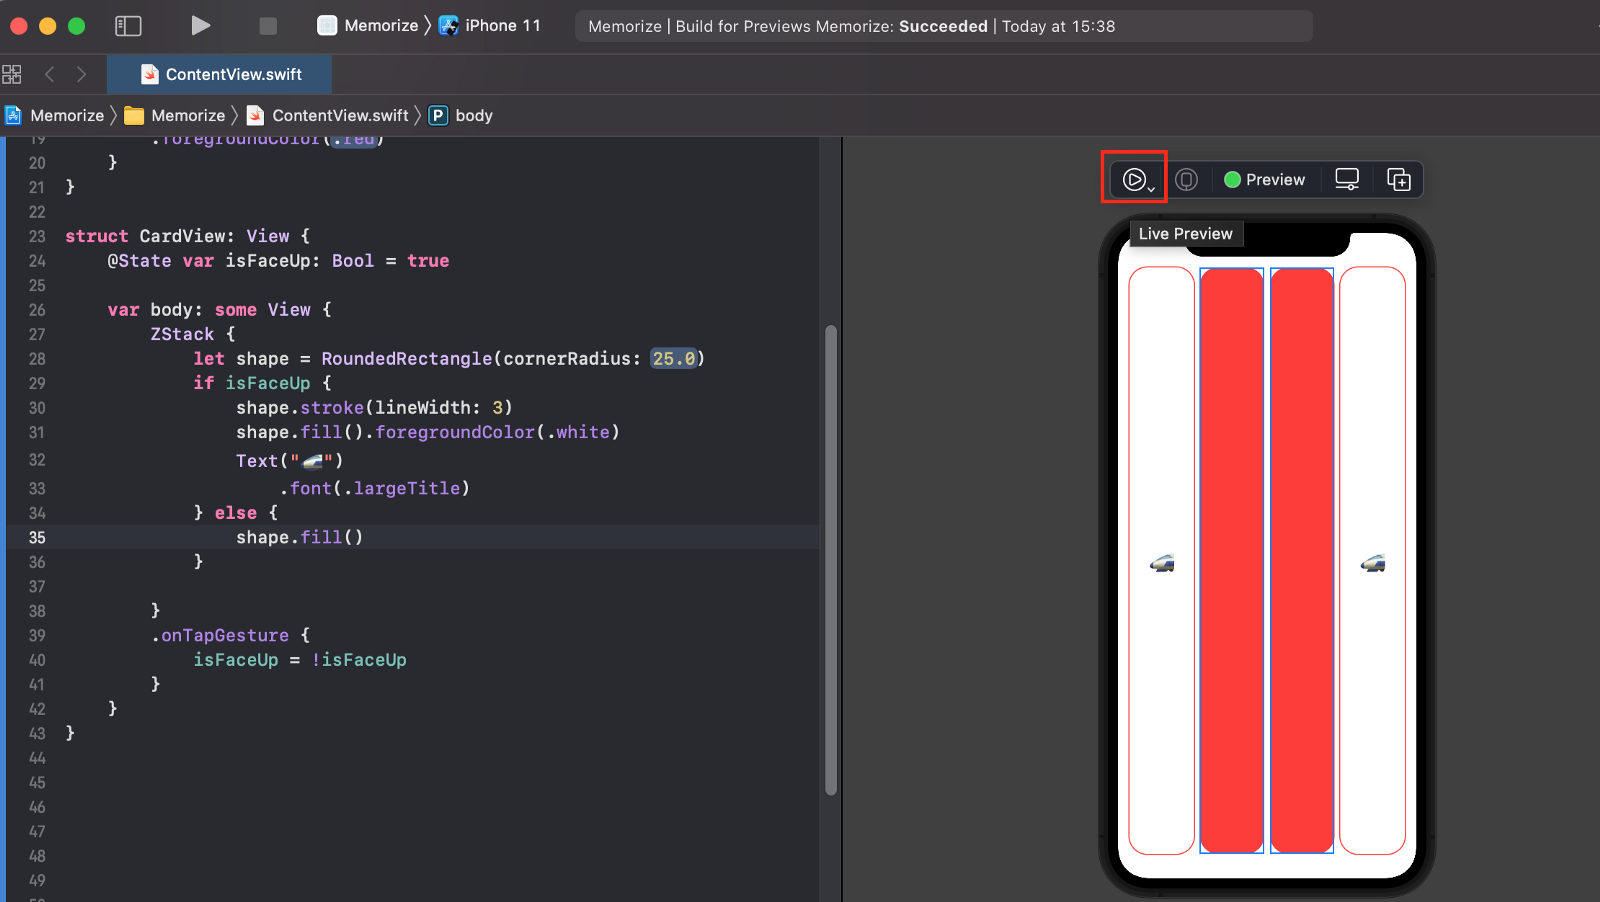Click the Memorize project icon in breadcrumb
Viewport: 1600px width, 902px height.
[x=13, y=115]
